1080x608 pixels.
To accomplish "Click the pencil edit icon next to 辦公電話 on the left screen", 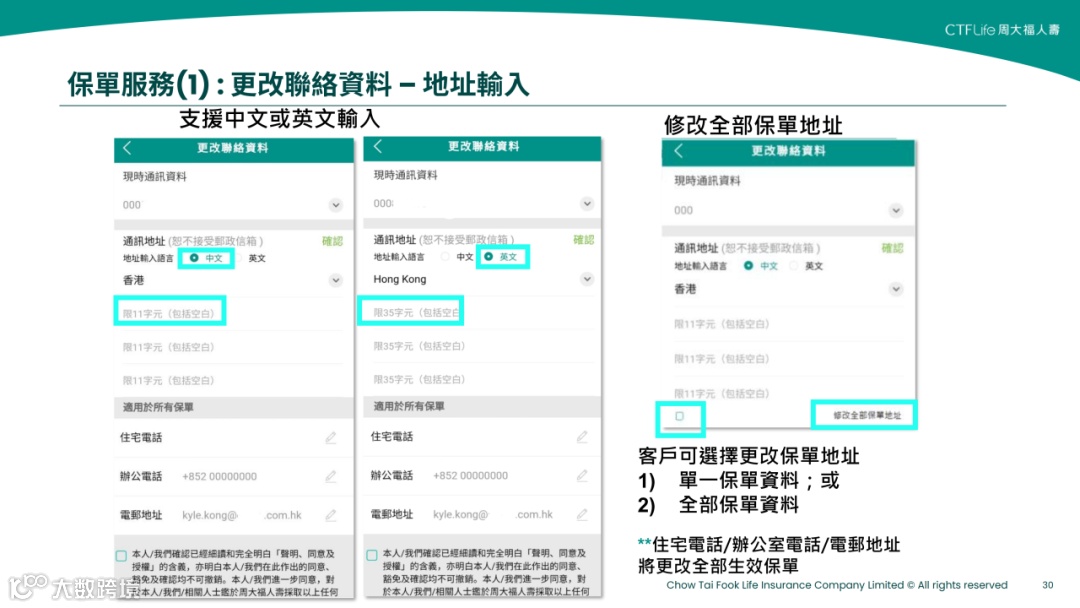I will [330, 476].
